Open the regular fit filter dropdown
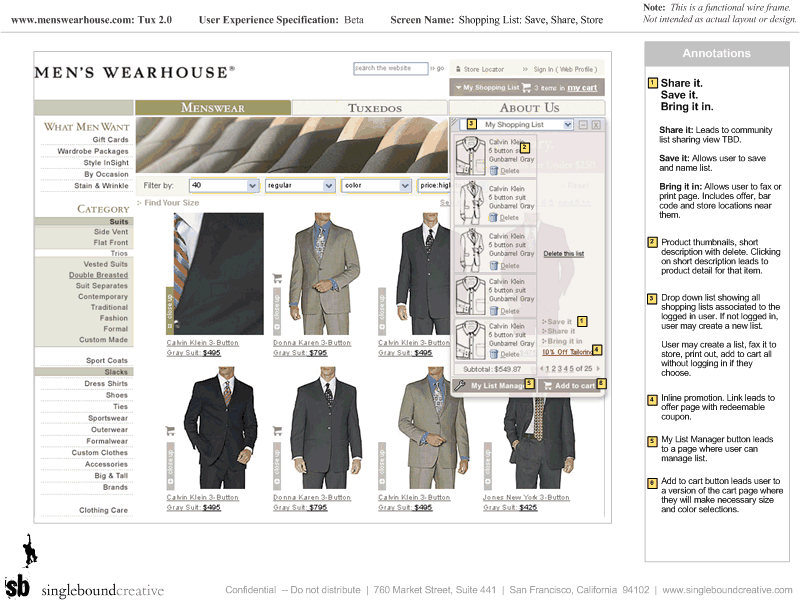 click(x=300, y=185)
